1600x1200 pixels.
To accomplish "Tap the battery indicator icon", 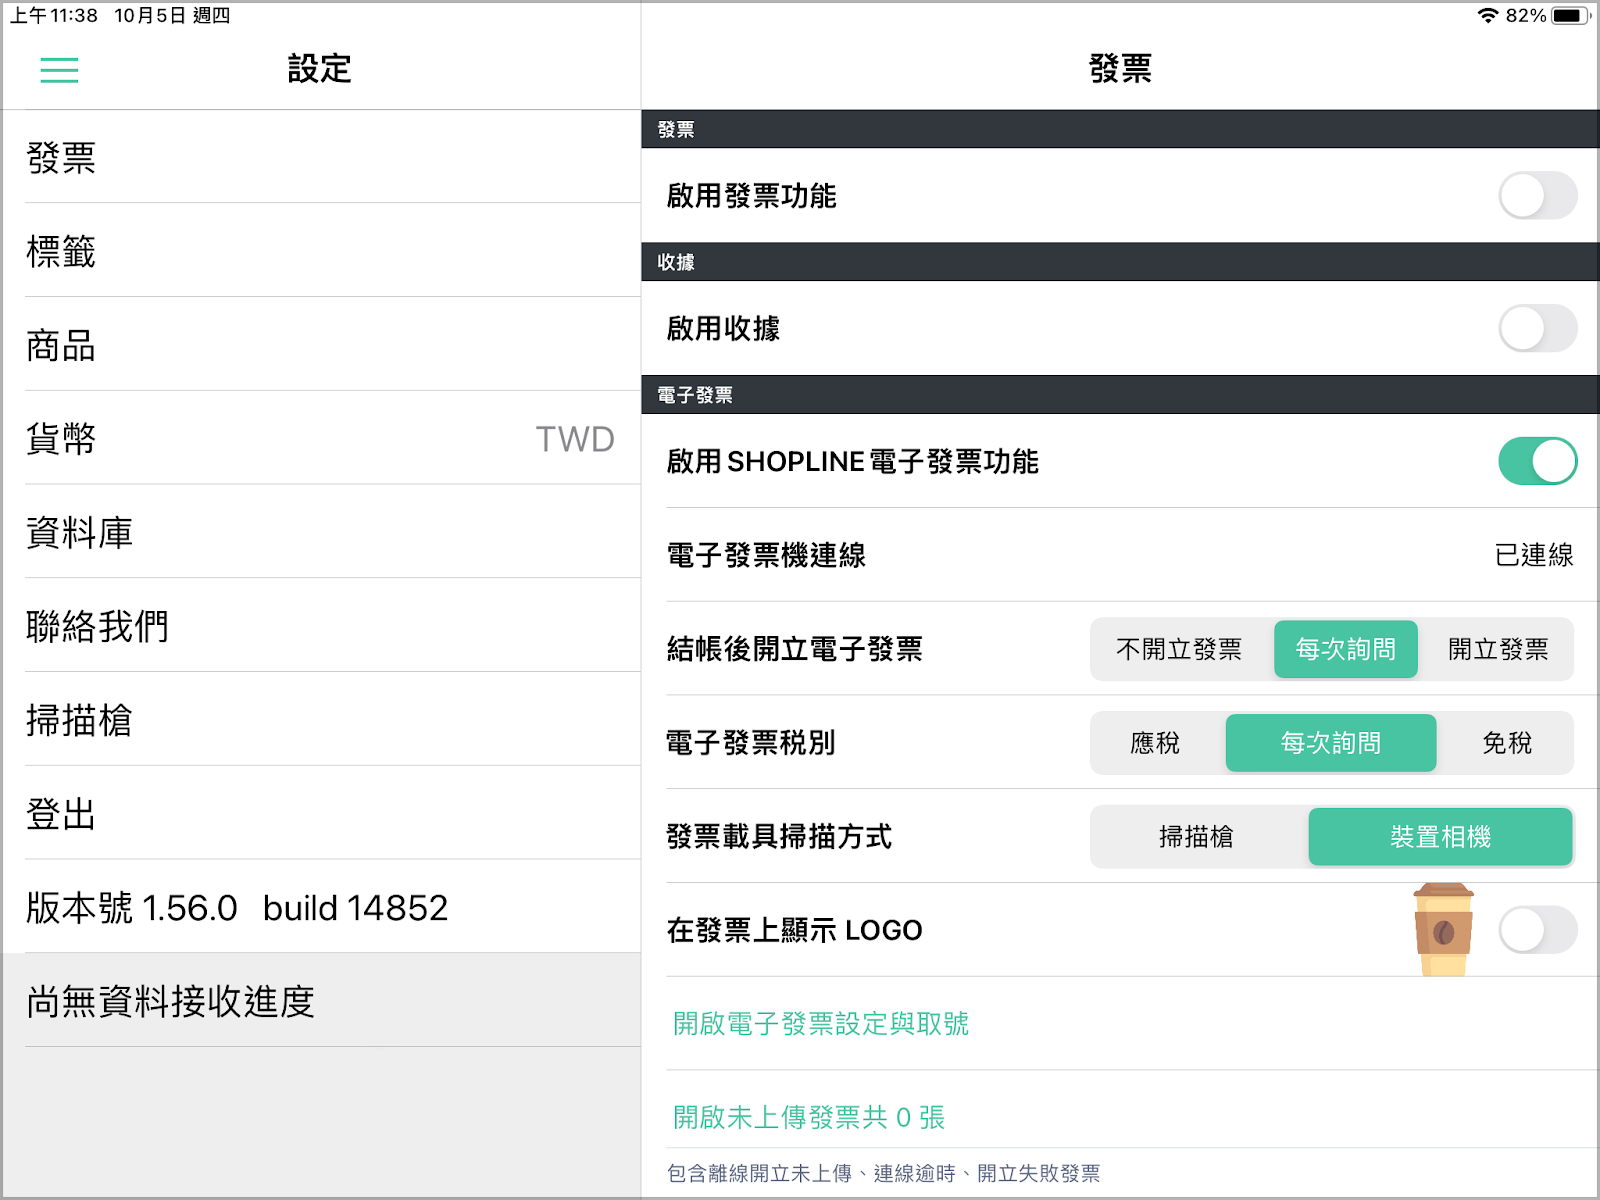I will click(x=1569, y=16).
